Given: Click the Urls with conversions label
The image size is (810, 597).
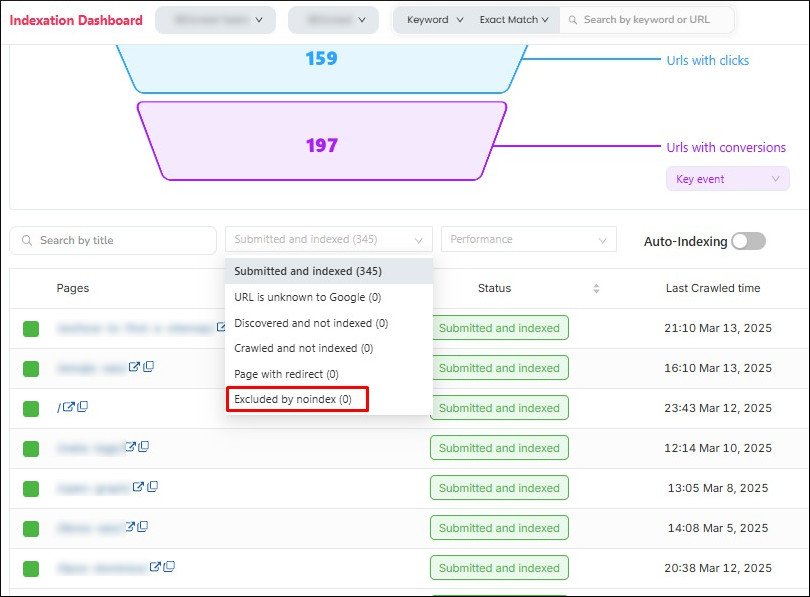Looking at the screenshot, I should pos(727,147).
